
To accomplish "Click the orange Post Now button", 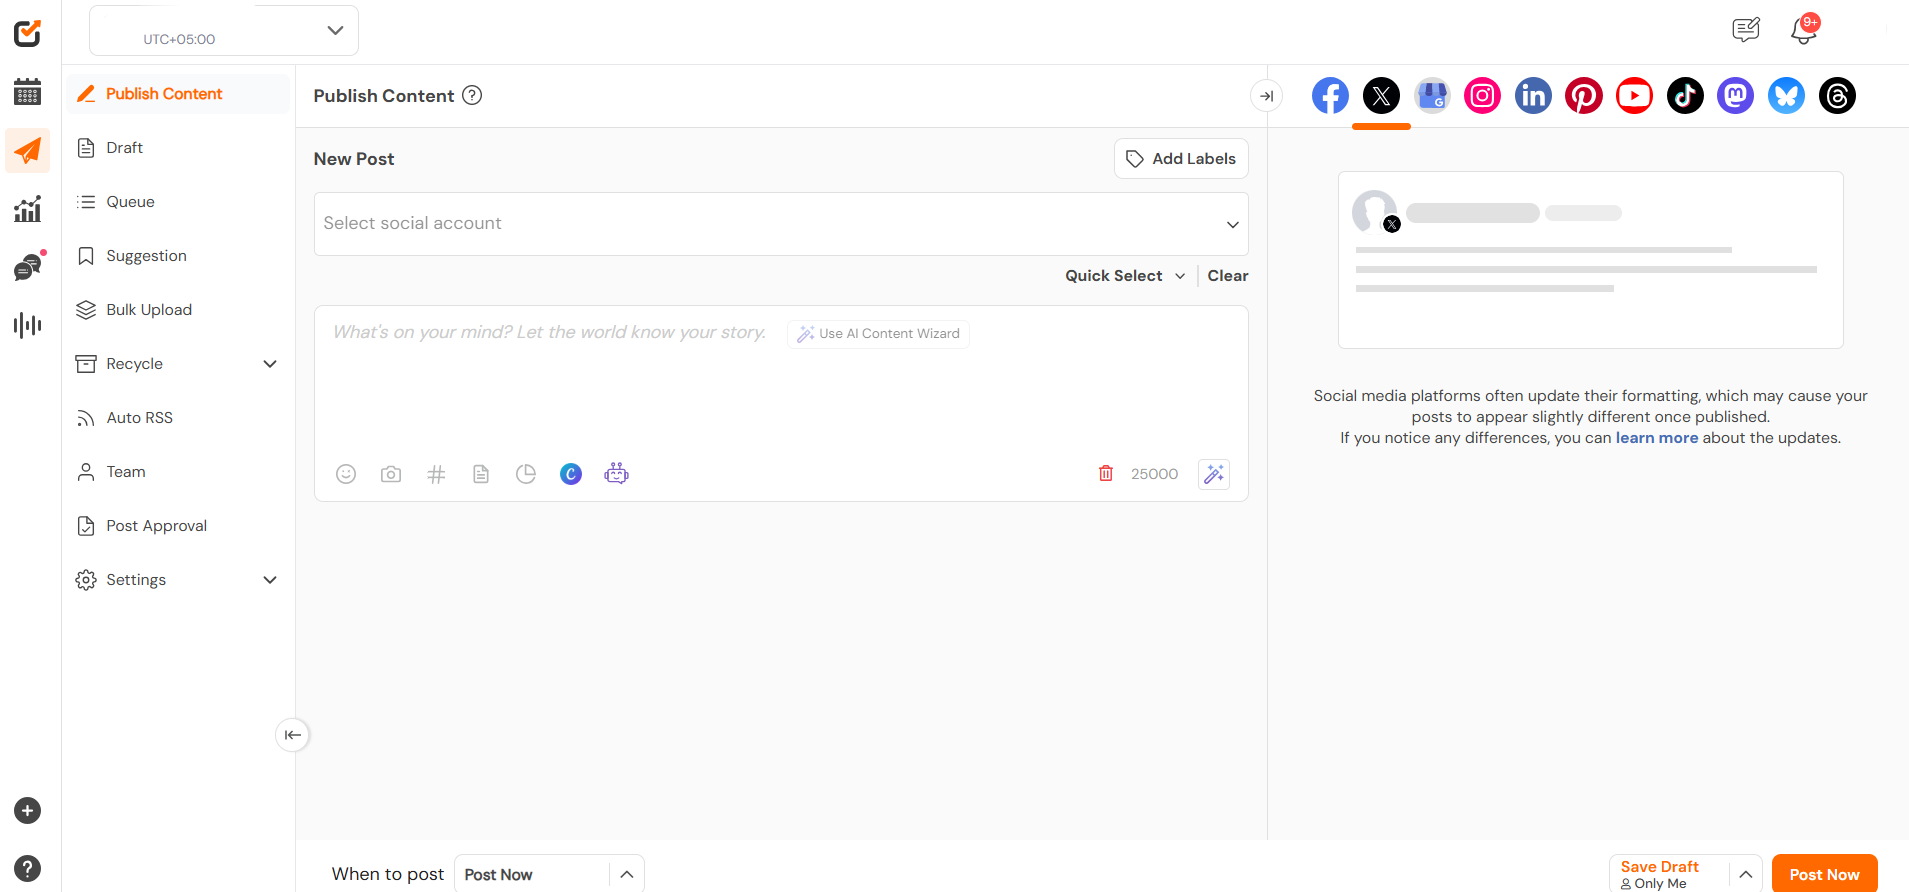I will coord(1824,874).
